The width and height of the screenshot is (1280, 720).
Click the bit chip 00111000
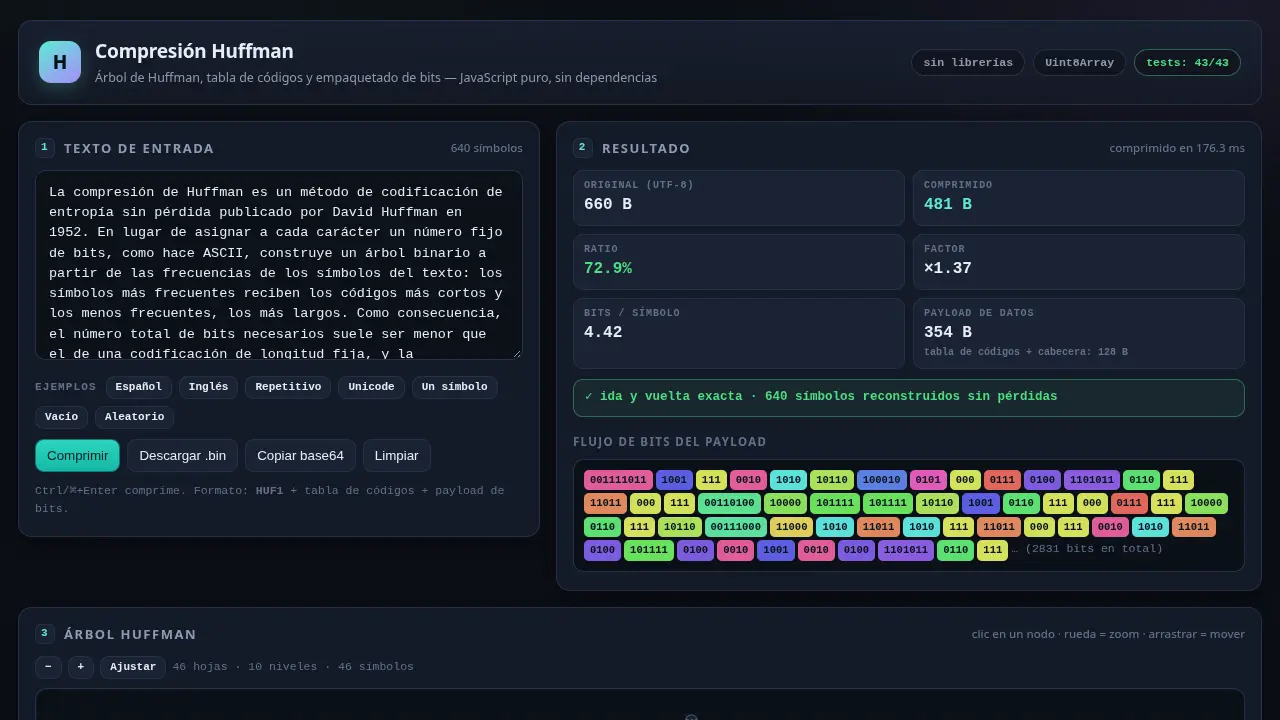[735, 527]
